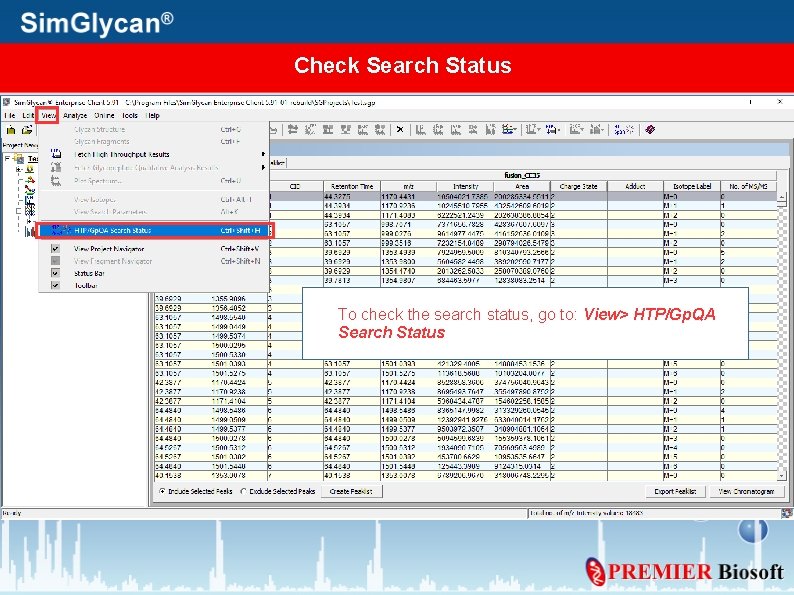Screen dimensions: 794x595
Task: Click the Isotope Label column header
Action: point(692,186)
